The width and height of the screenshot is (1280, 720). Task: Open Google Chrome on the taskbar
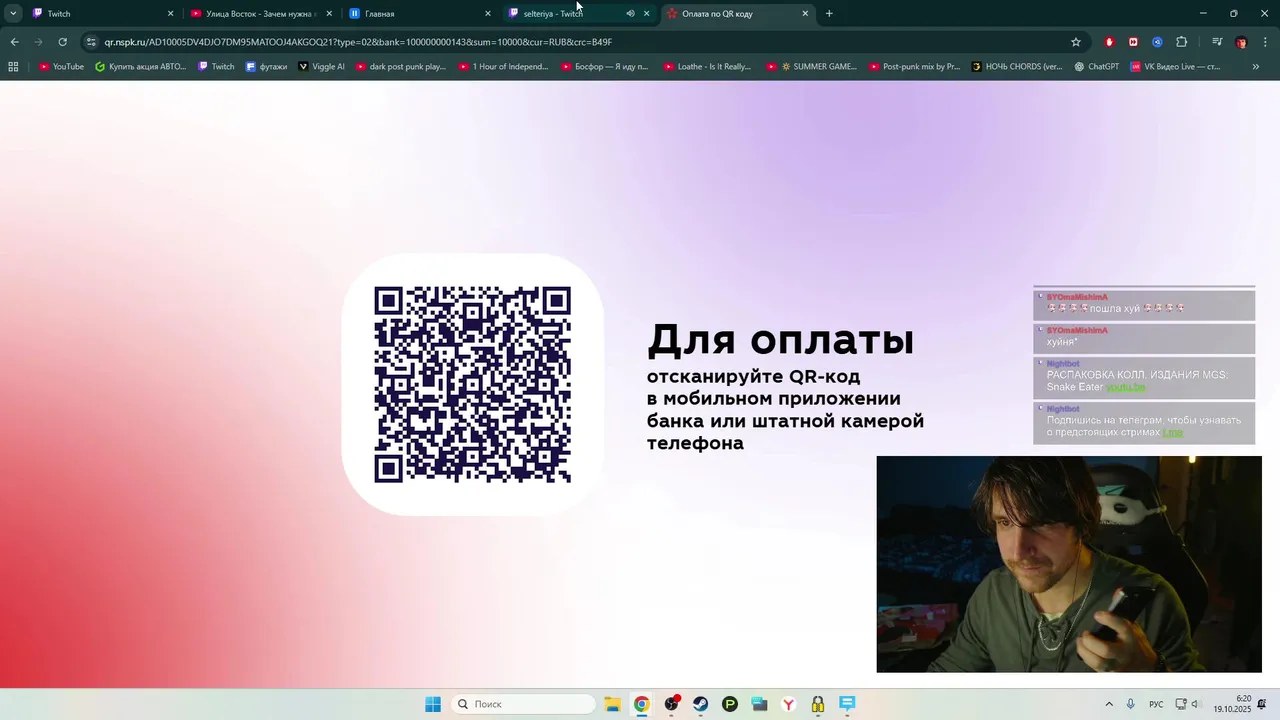pyautogui.click(x=641, y=704)
